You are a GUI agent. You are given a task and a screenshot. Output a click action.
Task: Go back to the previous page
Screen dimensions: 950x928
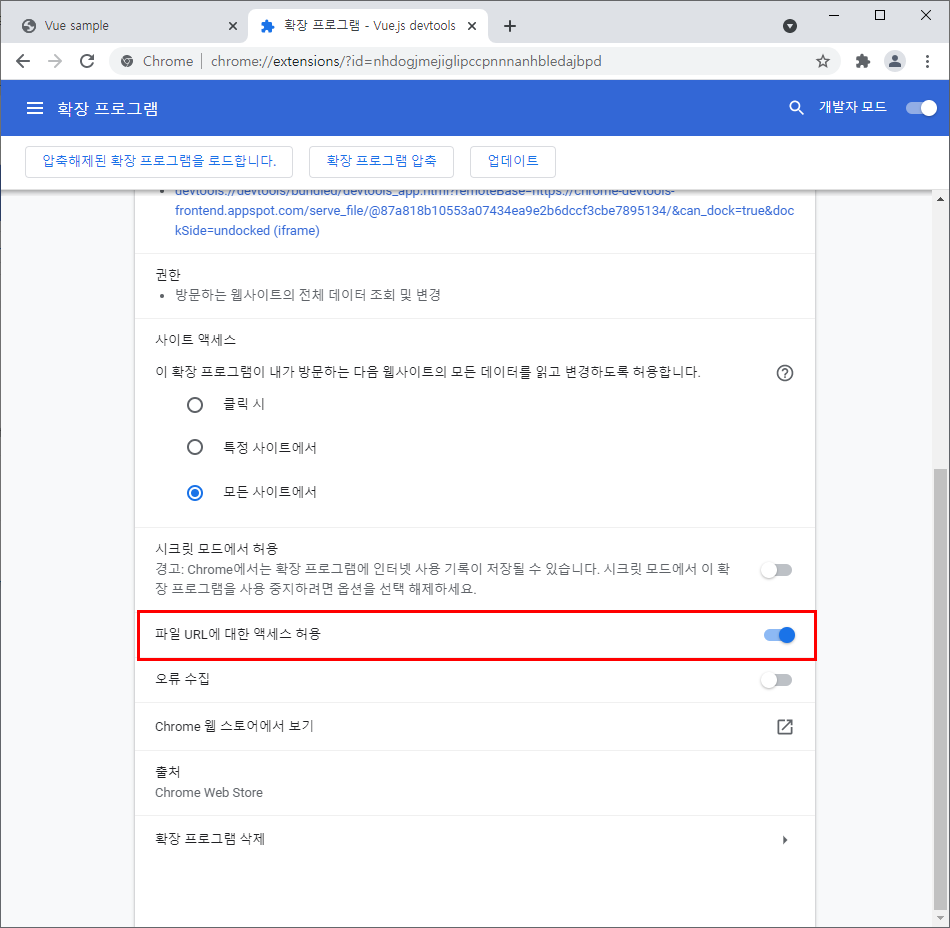(23, 61)
